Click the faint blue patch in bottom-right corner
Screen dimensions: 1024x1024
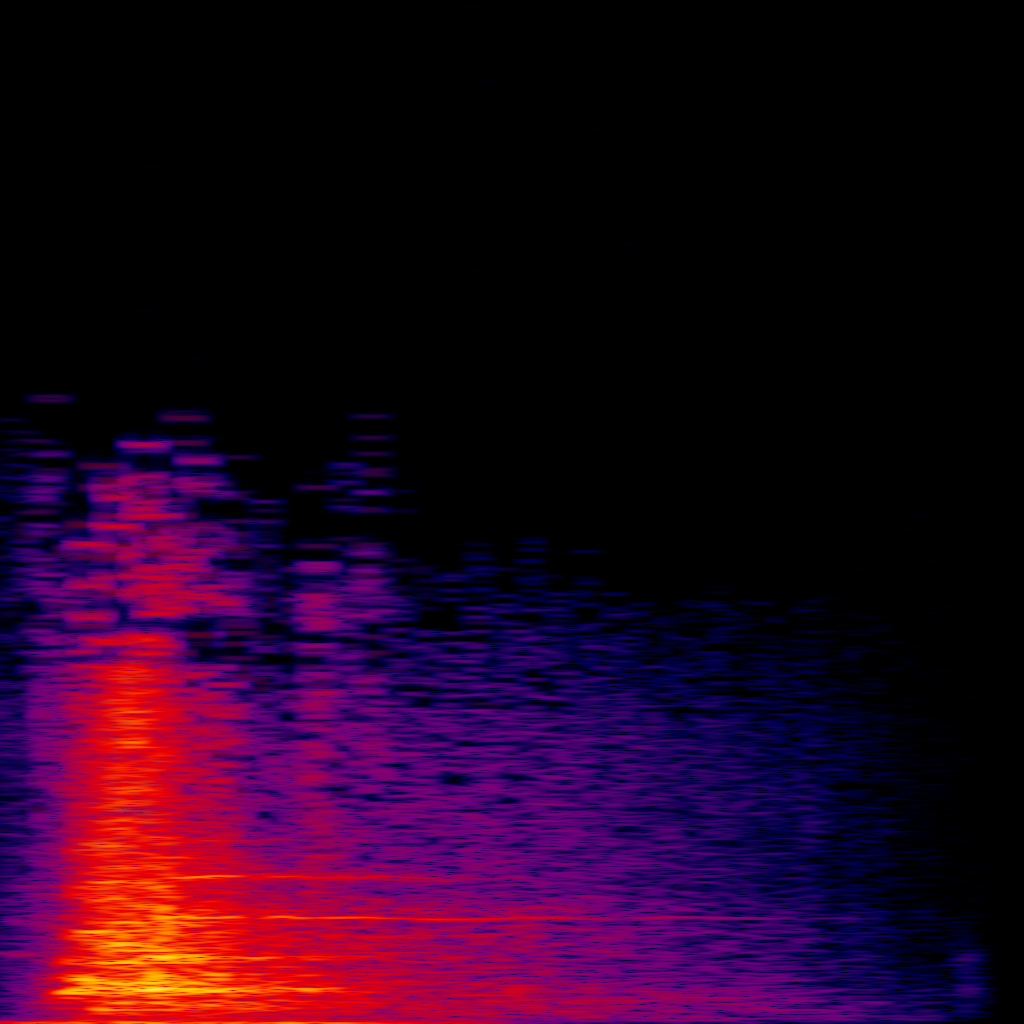click(968, 975)
